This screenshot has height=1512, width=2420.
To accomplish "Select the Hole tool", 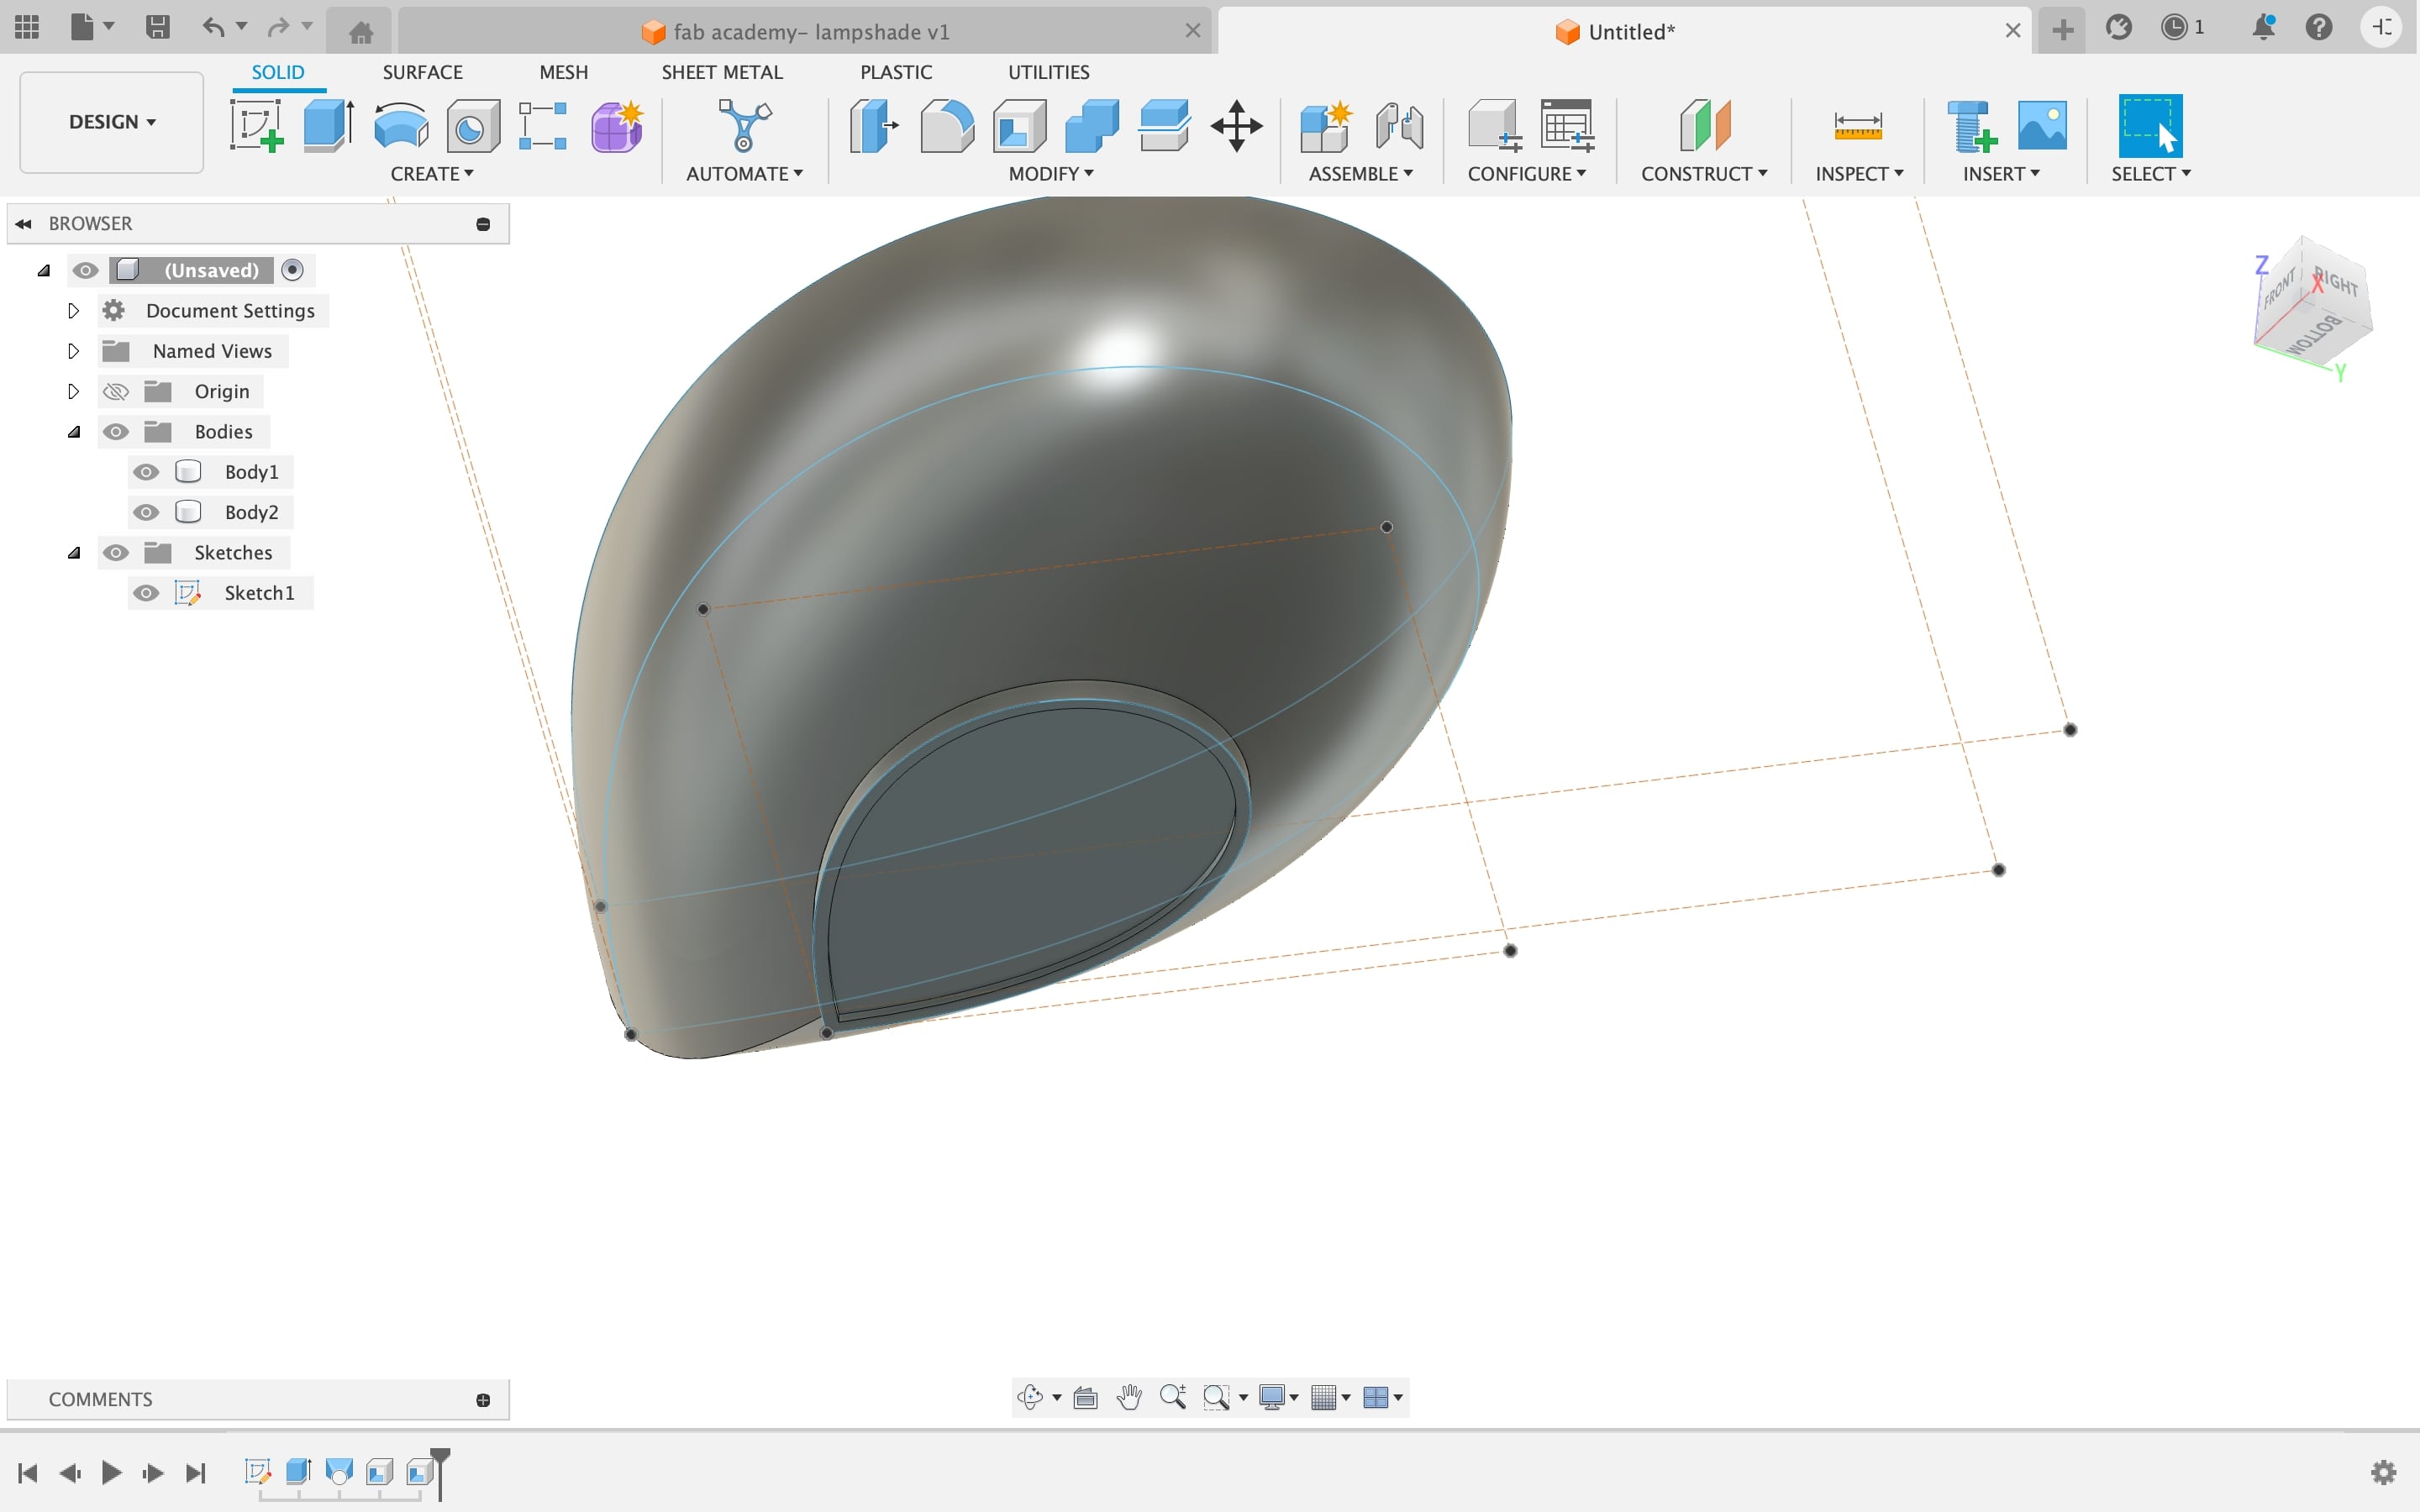I will [x=473, y=126].
